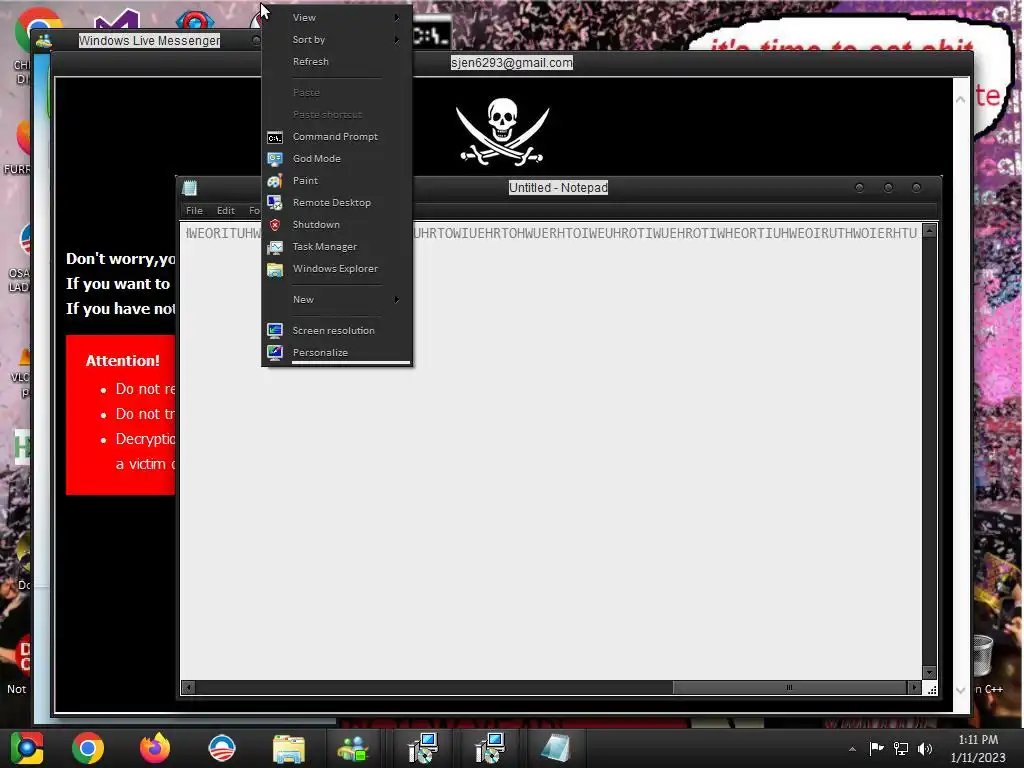Click the Messenger window title bar icon
Image resolution: width=1024 pixels, height=768 pixels.
tap(44, 41)
